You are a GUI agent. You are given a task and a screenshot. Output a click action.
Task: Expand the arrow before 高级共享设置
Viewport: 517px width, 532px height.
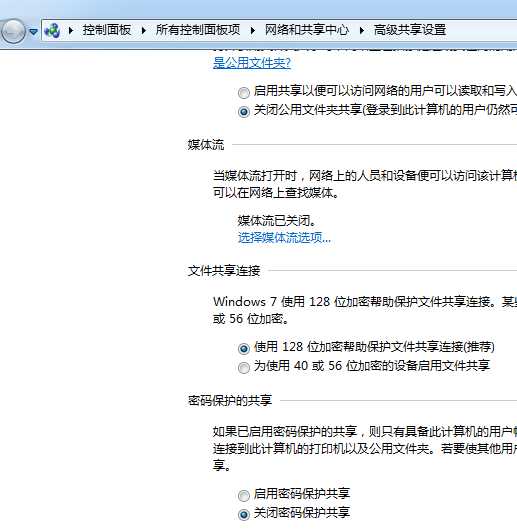362,31
